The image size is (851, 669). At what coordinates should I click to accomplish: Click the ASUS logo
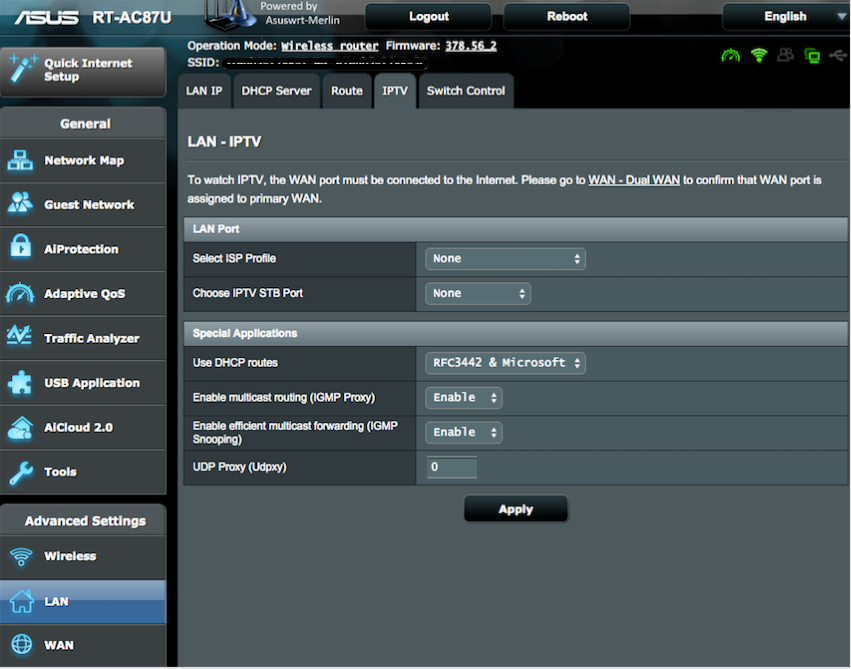46,17
